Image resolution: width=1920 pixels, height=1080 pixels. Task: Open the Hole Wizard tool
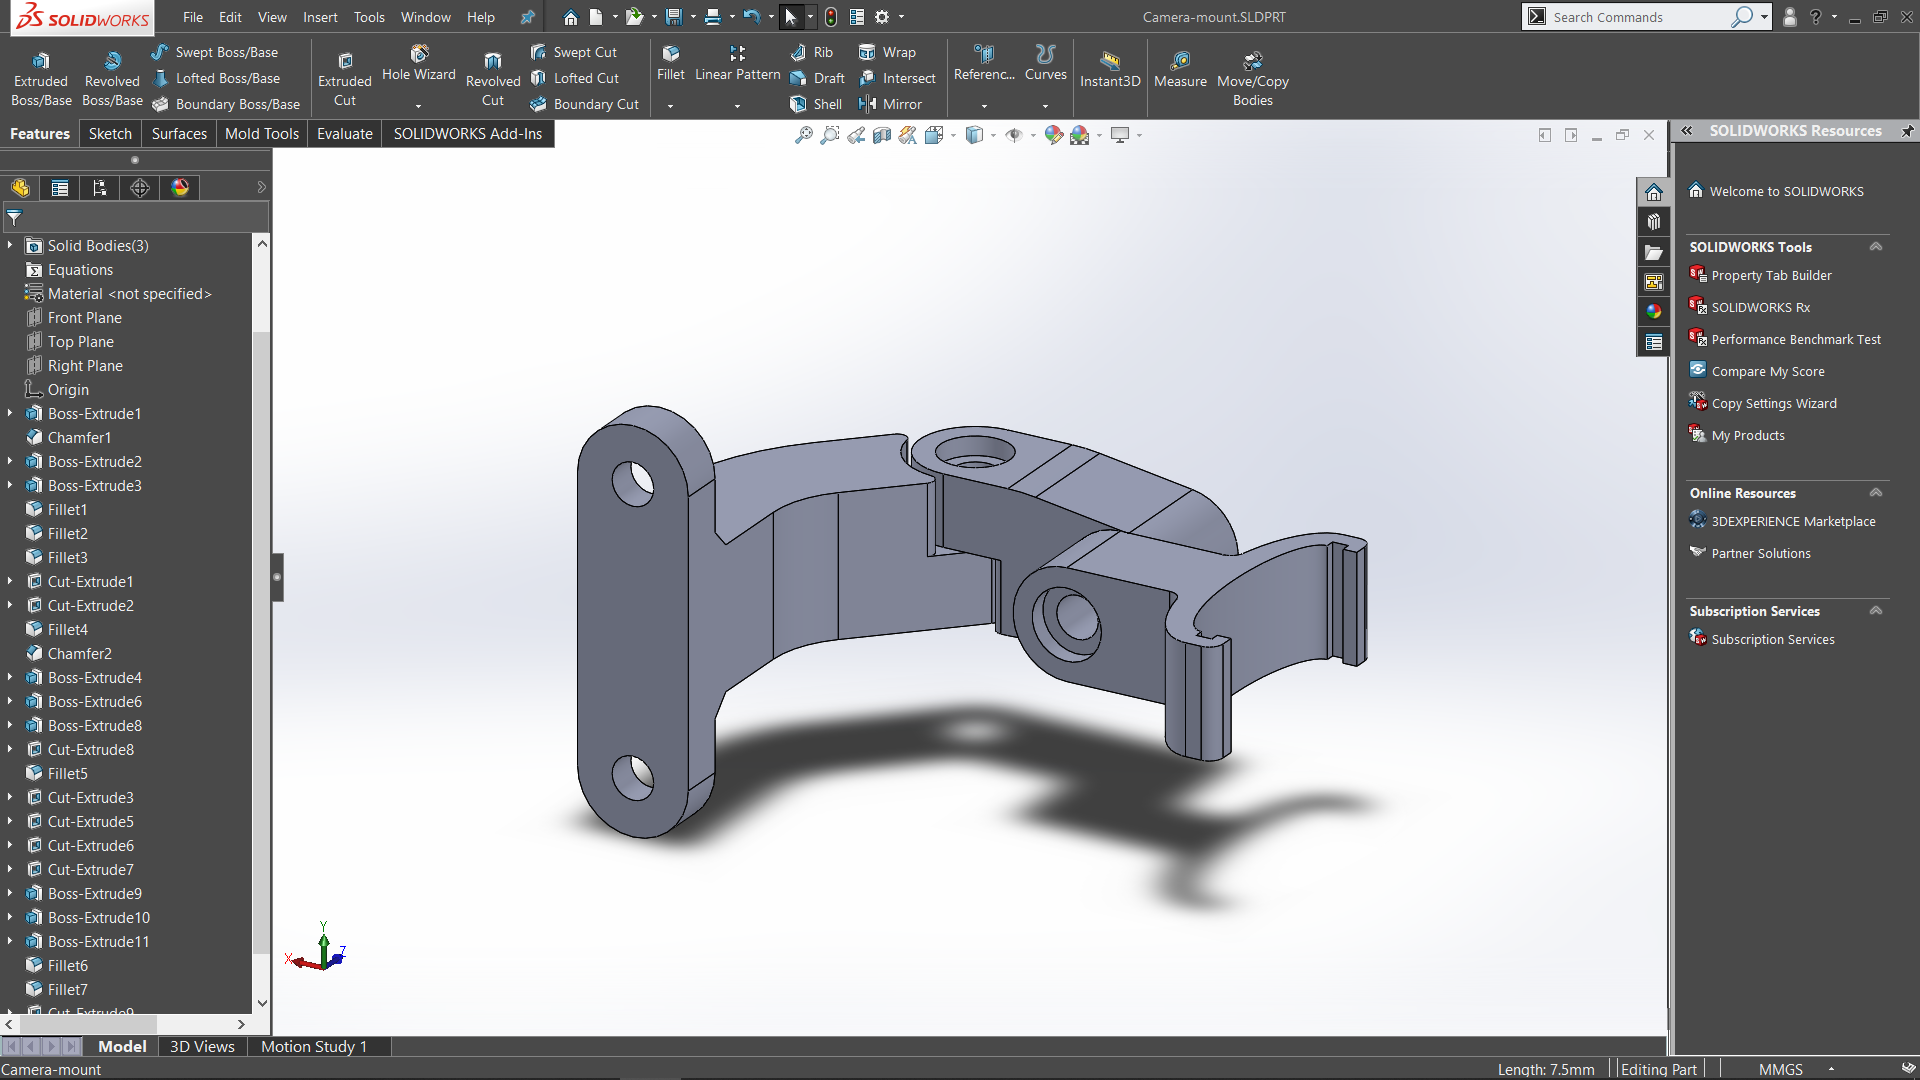pos(419,63)
